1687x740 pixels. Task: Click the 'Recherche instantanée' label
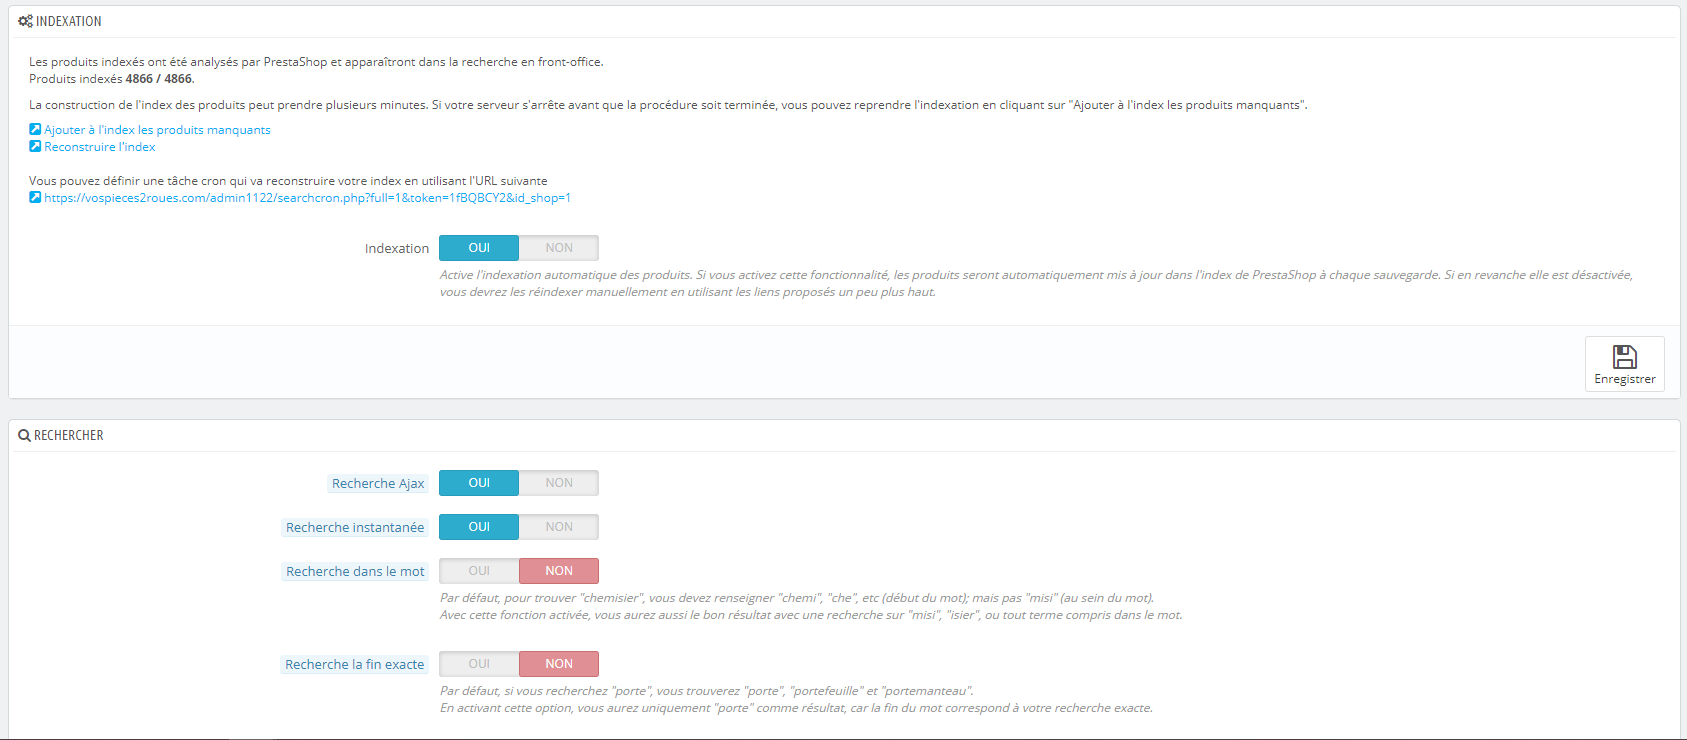pos(355,527)
